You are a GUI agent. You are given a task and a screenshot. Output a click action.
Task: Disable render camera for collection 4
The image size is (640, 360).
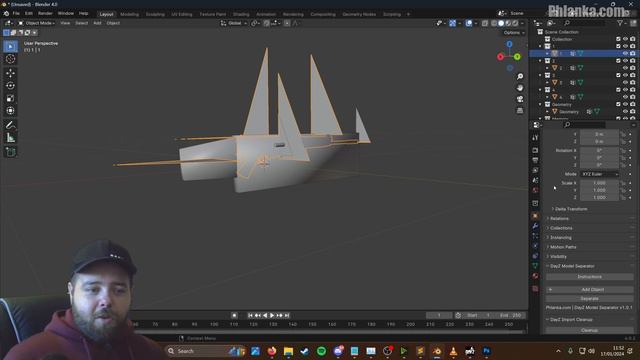pos(633,90)
